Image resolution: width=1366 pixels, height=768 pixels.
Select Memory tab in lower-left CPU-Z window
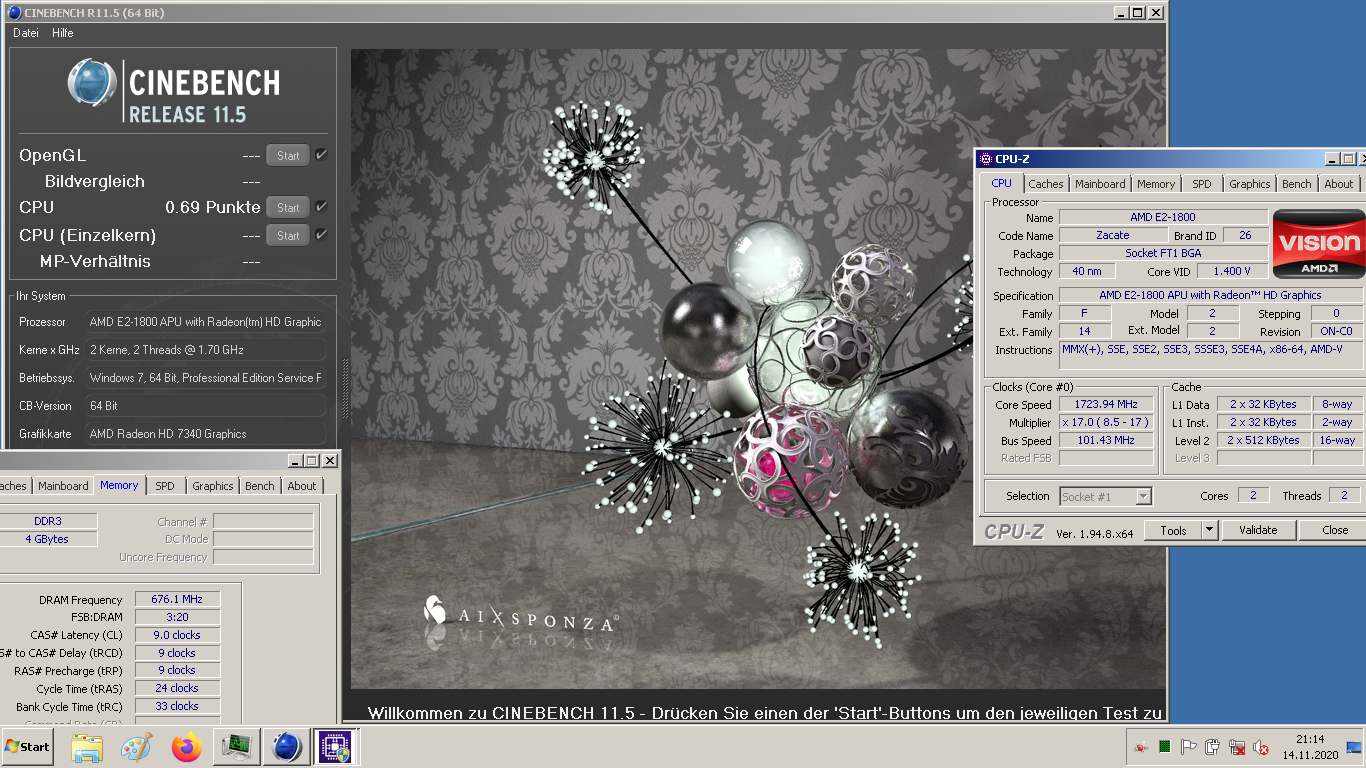[119, 485]
